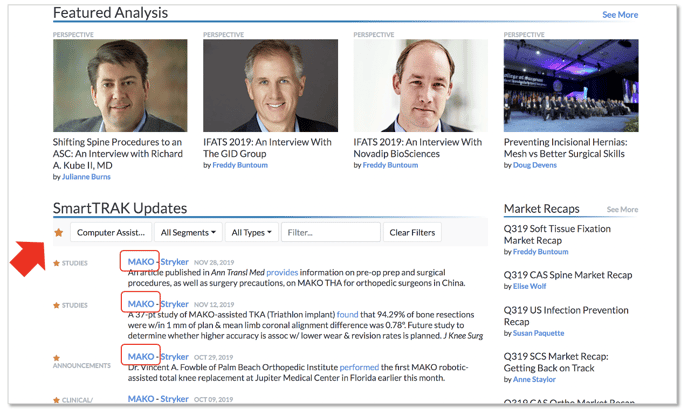Click the Nov 28, 2019 date text
The width and height of the screenshot is (688, 416).
click(x=214, y=262)
